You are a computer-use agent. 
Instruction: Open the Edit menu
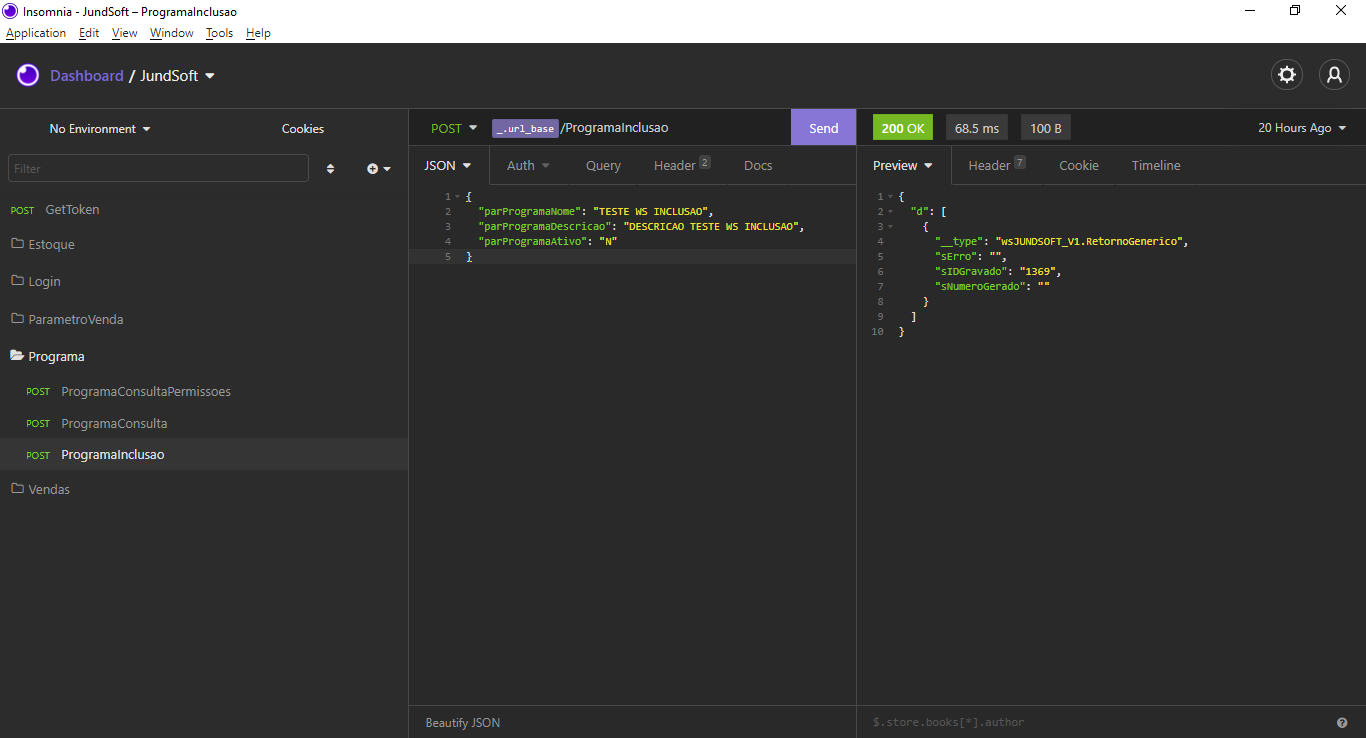click(x=89, y=33)
